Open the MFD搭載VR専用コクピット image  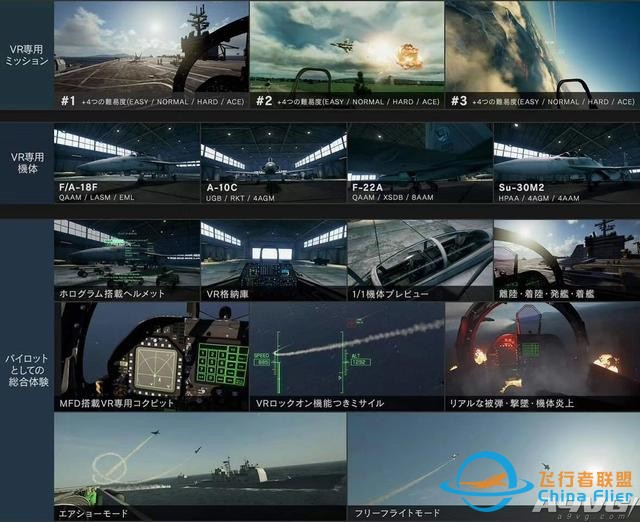[151, 356]
